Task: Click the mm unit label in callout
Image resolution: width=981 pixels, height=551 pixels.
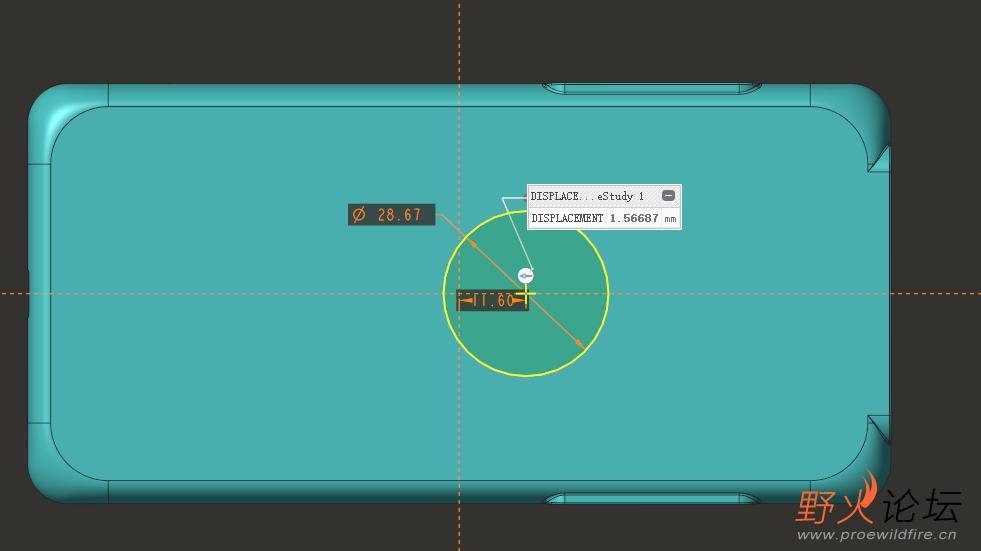Action: point(670,219)
